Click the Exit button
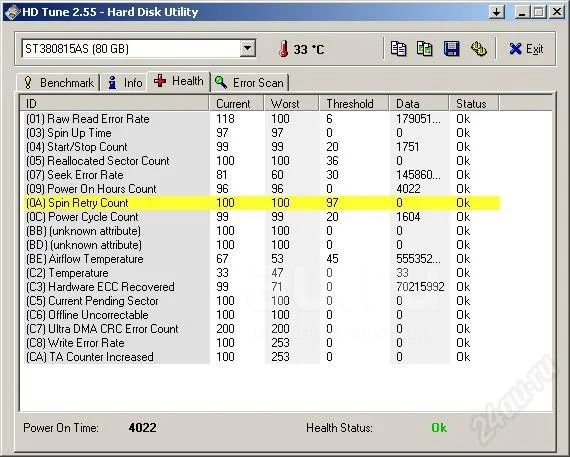 [526, 49]
